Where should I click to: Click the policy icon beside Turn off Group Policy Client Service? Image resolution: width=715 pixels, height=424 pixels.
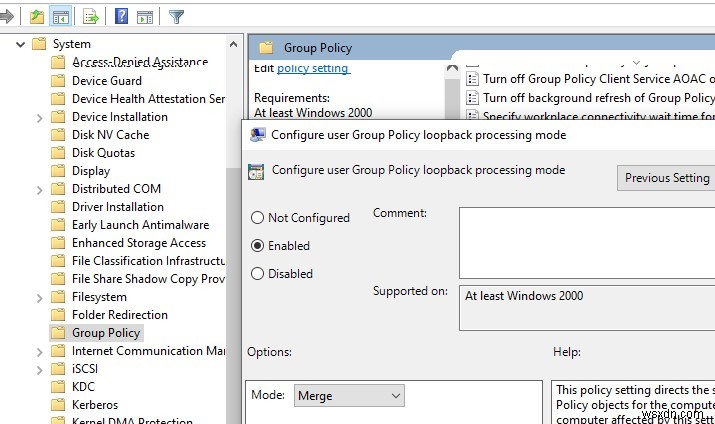(x=472, y=79)
